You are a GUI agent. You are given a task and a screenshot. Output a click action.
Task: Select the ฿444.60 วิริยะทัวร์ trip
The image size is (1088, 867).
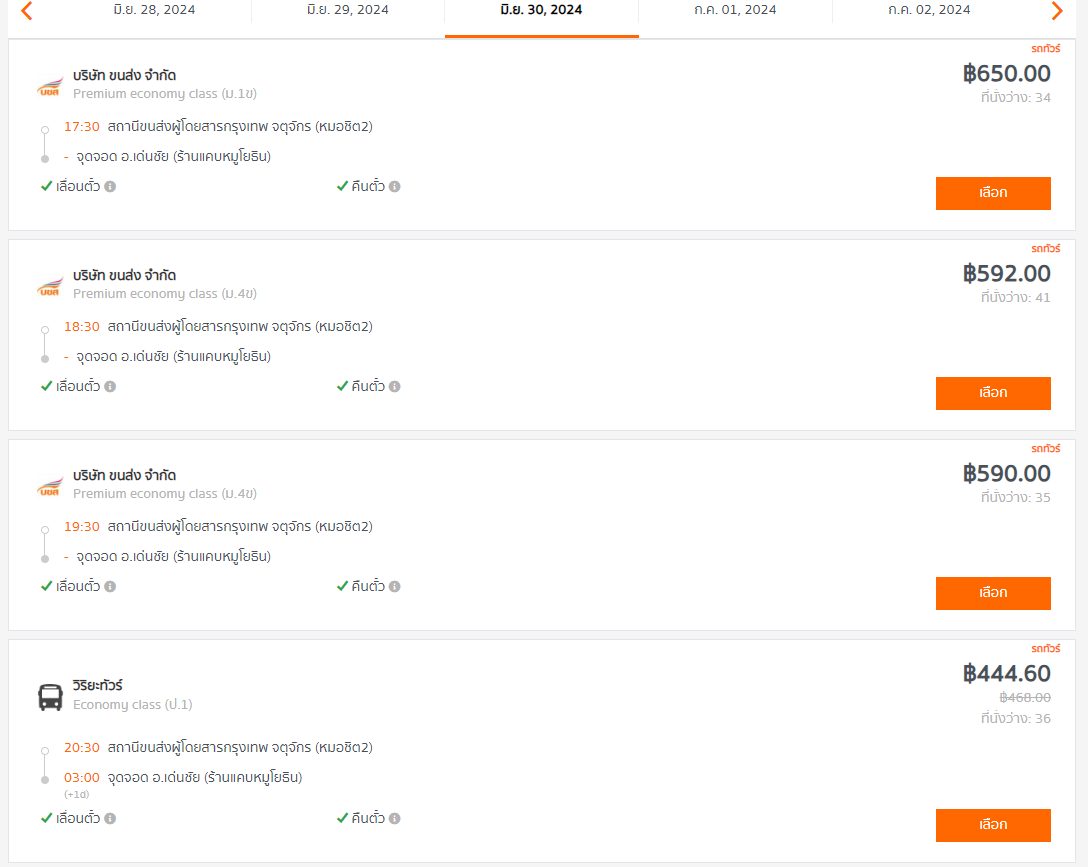(993, 825)
